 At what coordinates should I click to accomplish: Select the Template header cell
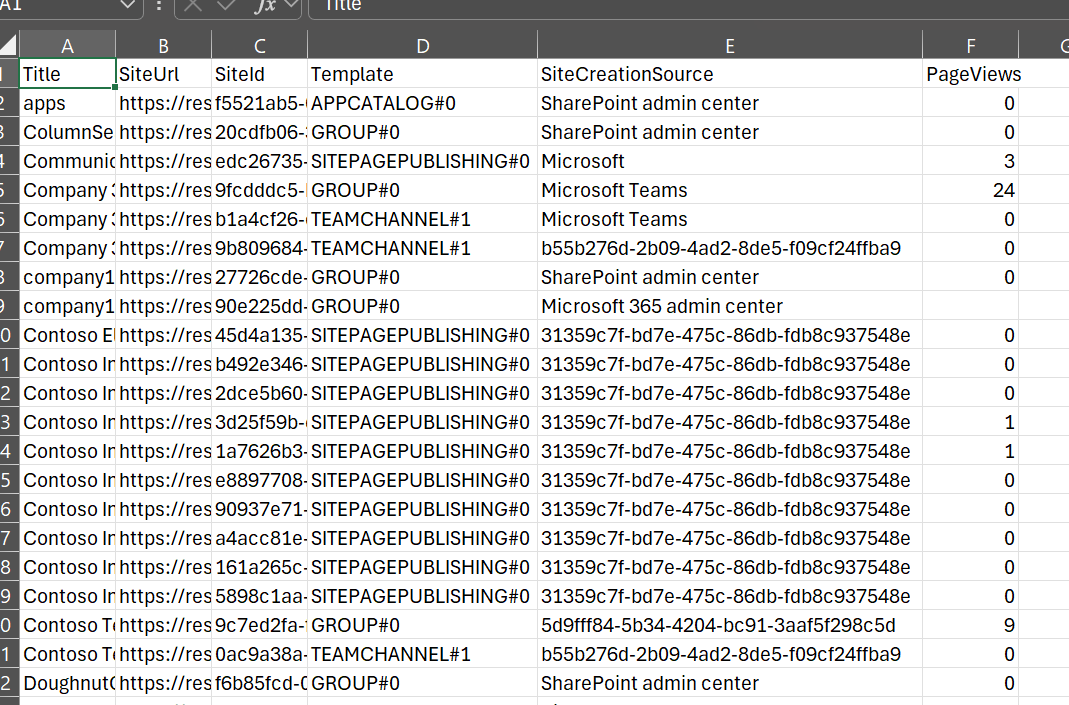[x=423, y=74]
